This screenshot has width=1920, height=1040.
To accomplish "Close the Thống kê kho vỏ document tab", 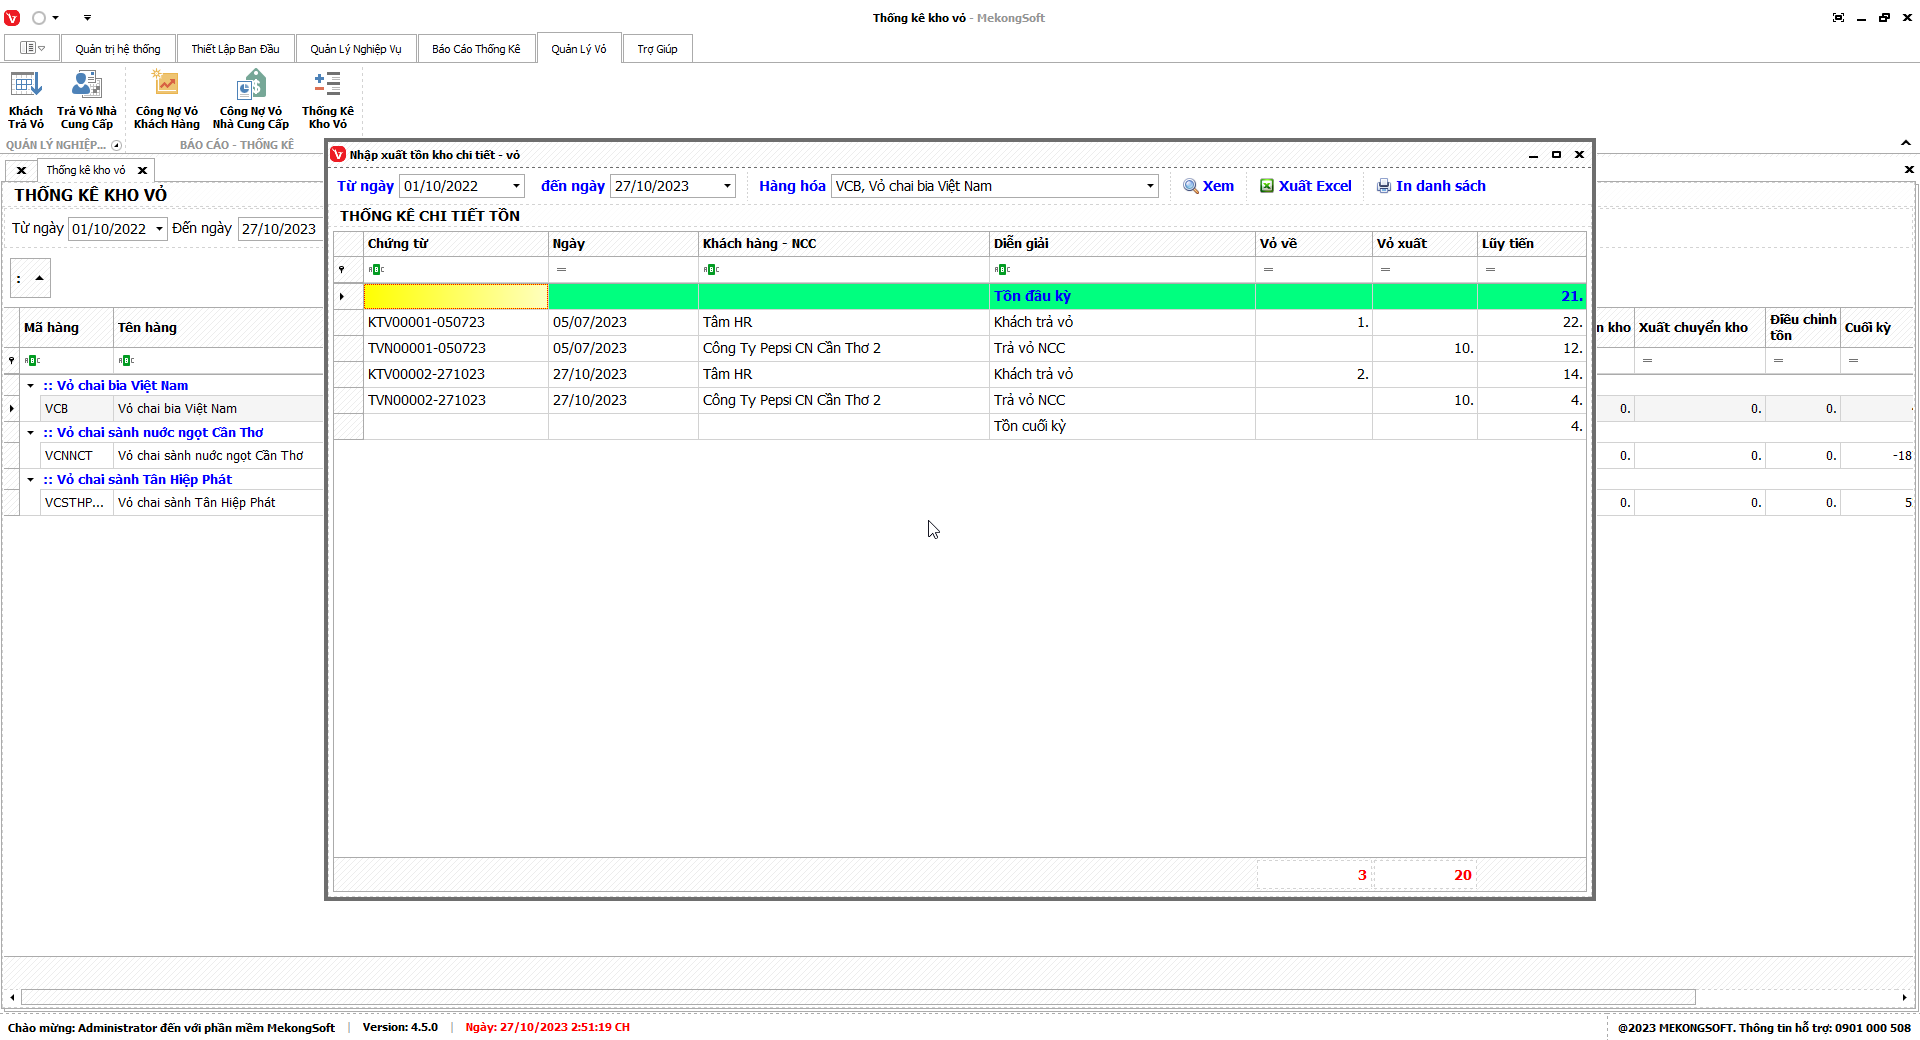I will [x=142, y=170].
